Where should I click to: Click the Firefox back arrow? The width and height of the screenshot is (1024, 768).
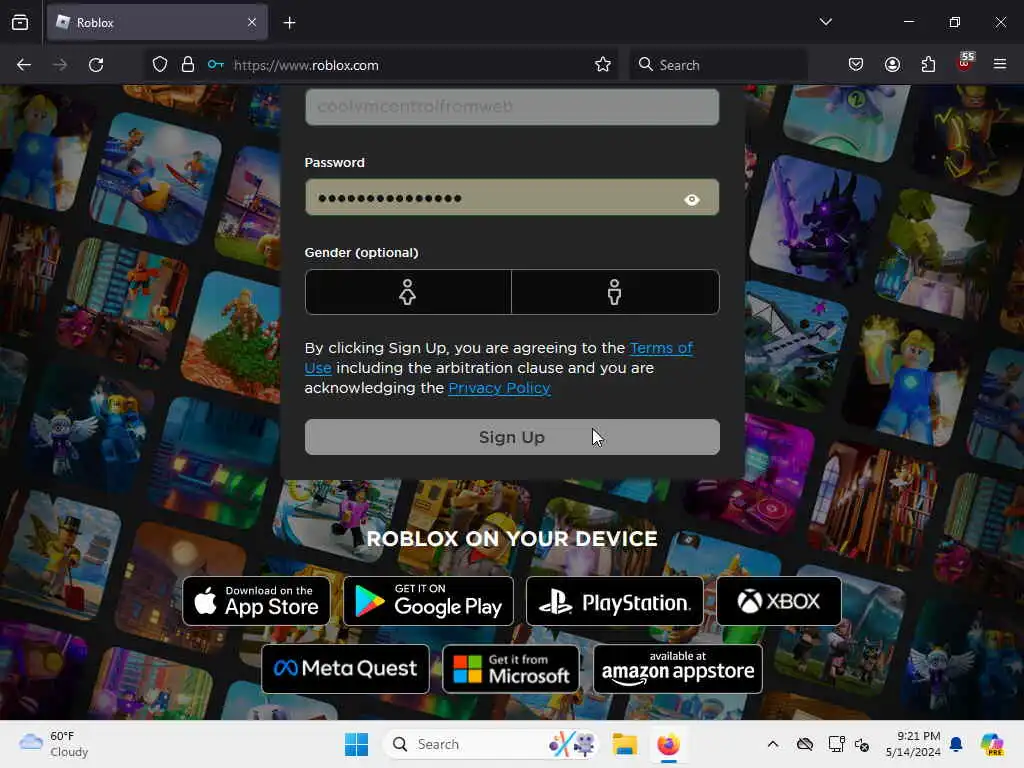click(x=24, y=65)
